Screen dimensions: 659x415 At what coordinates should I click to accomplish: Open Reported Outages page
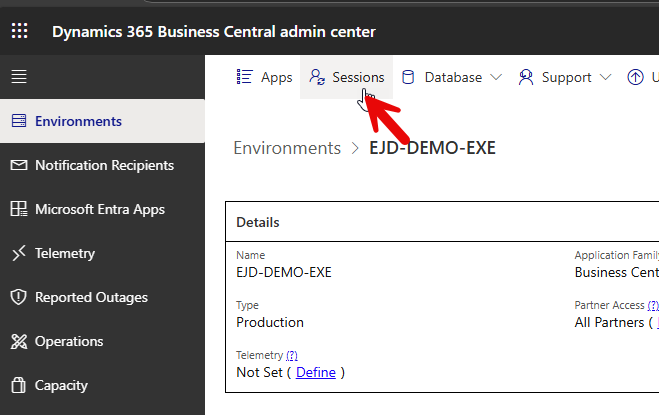[x=102, y=297]
